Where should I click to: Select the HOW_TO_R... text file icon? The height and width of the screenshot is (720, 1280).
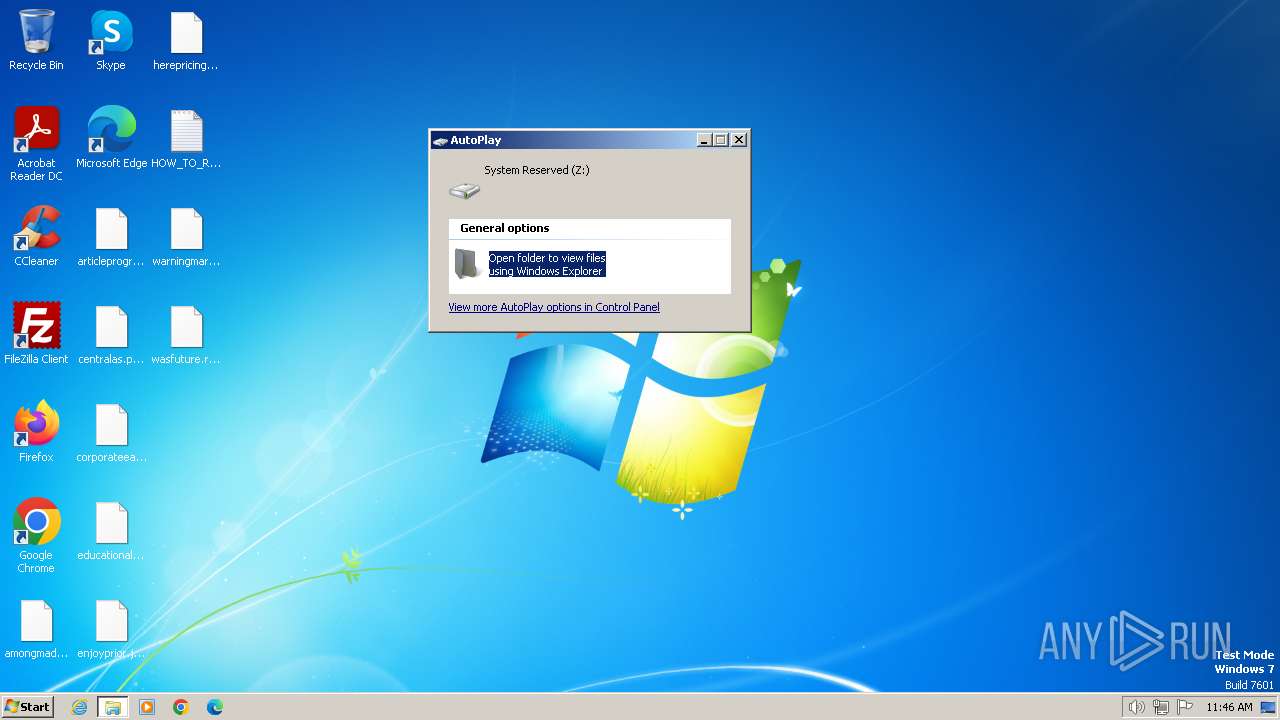coord(186,139)
